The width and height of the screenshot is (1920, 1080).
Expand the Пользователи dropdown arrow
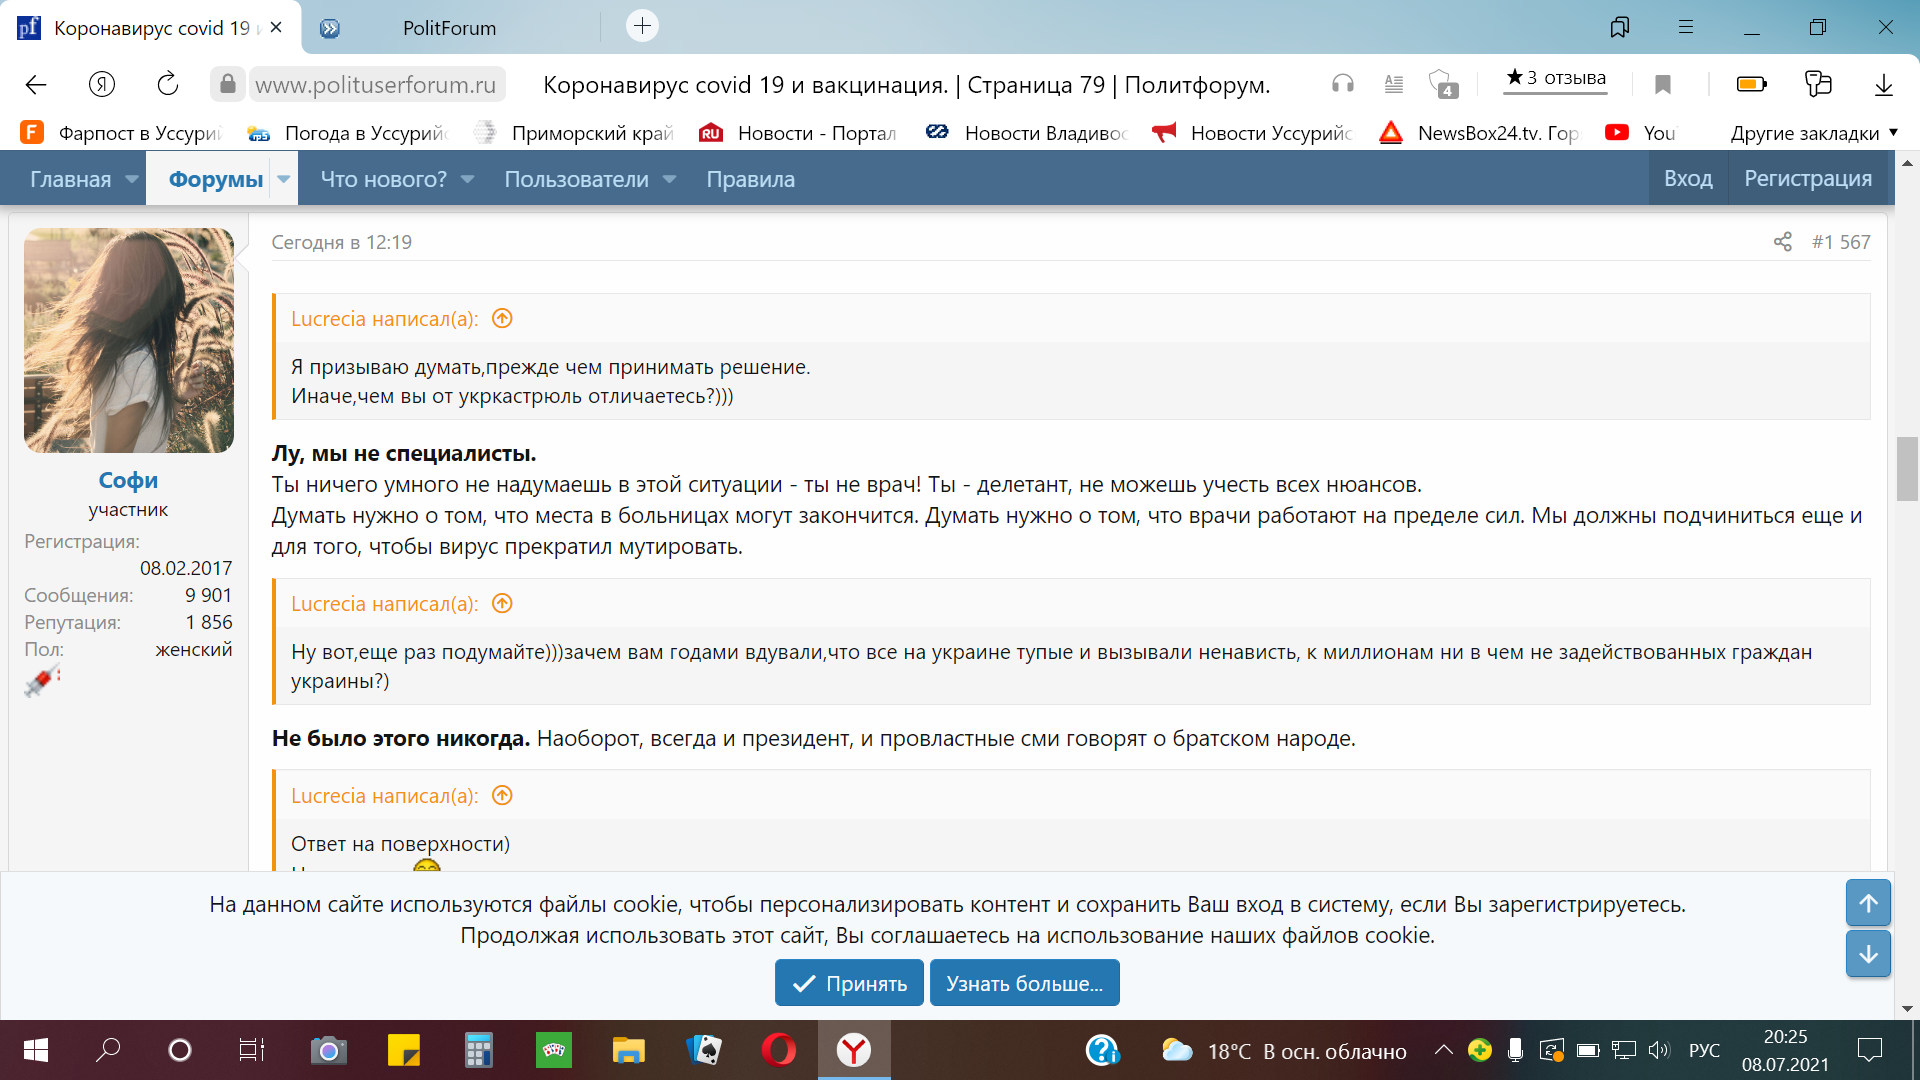(670, 179)
